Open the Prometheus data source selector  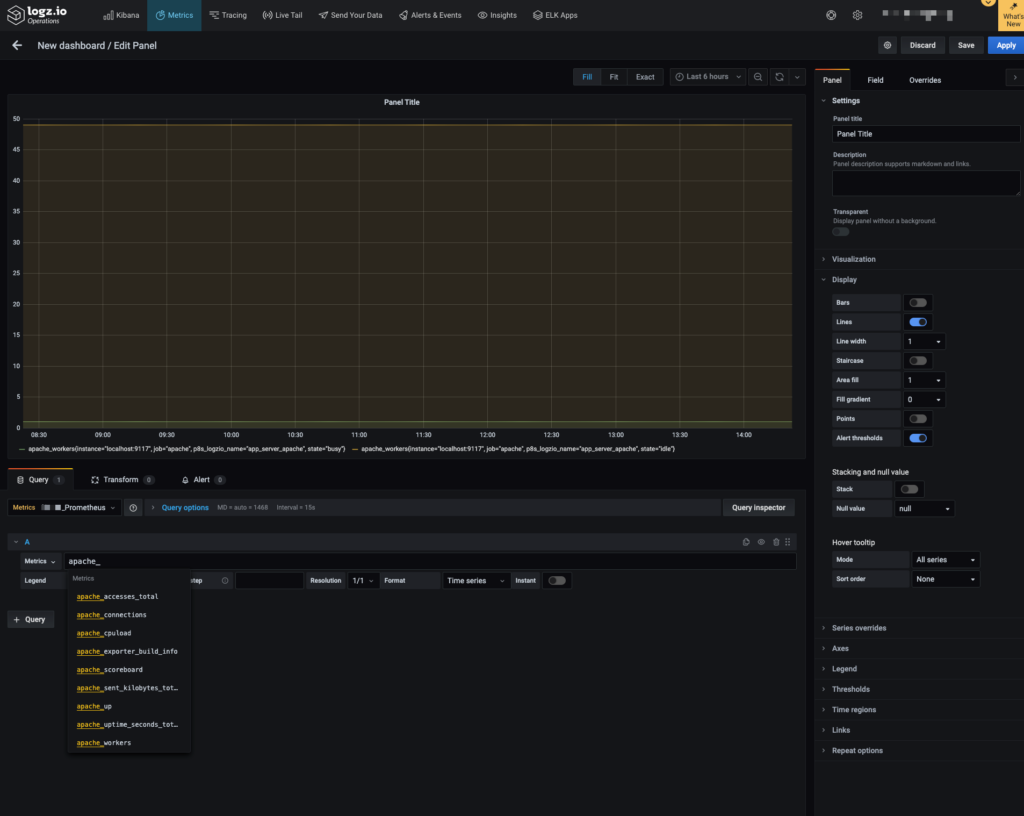point(64,508)
